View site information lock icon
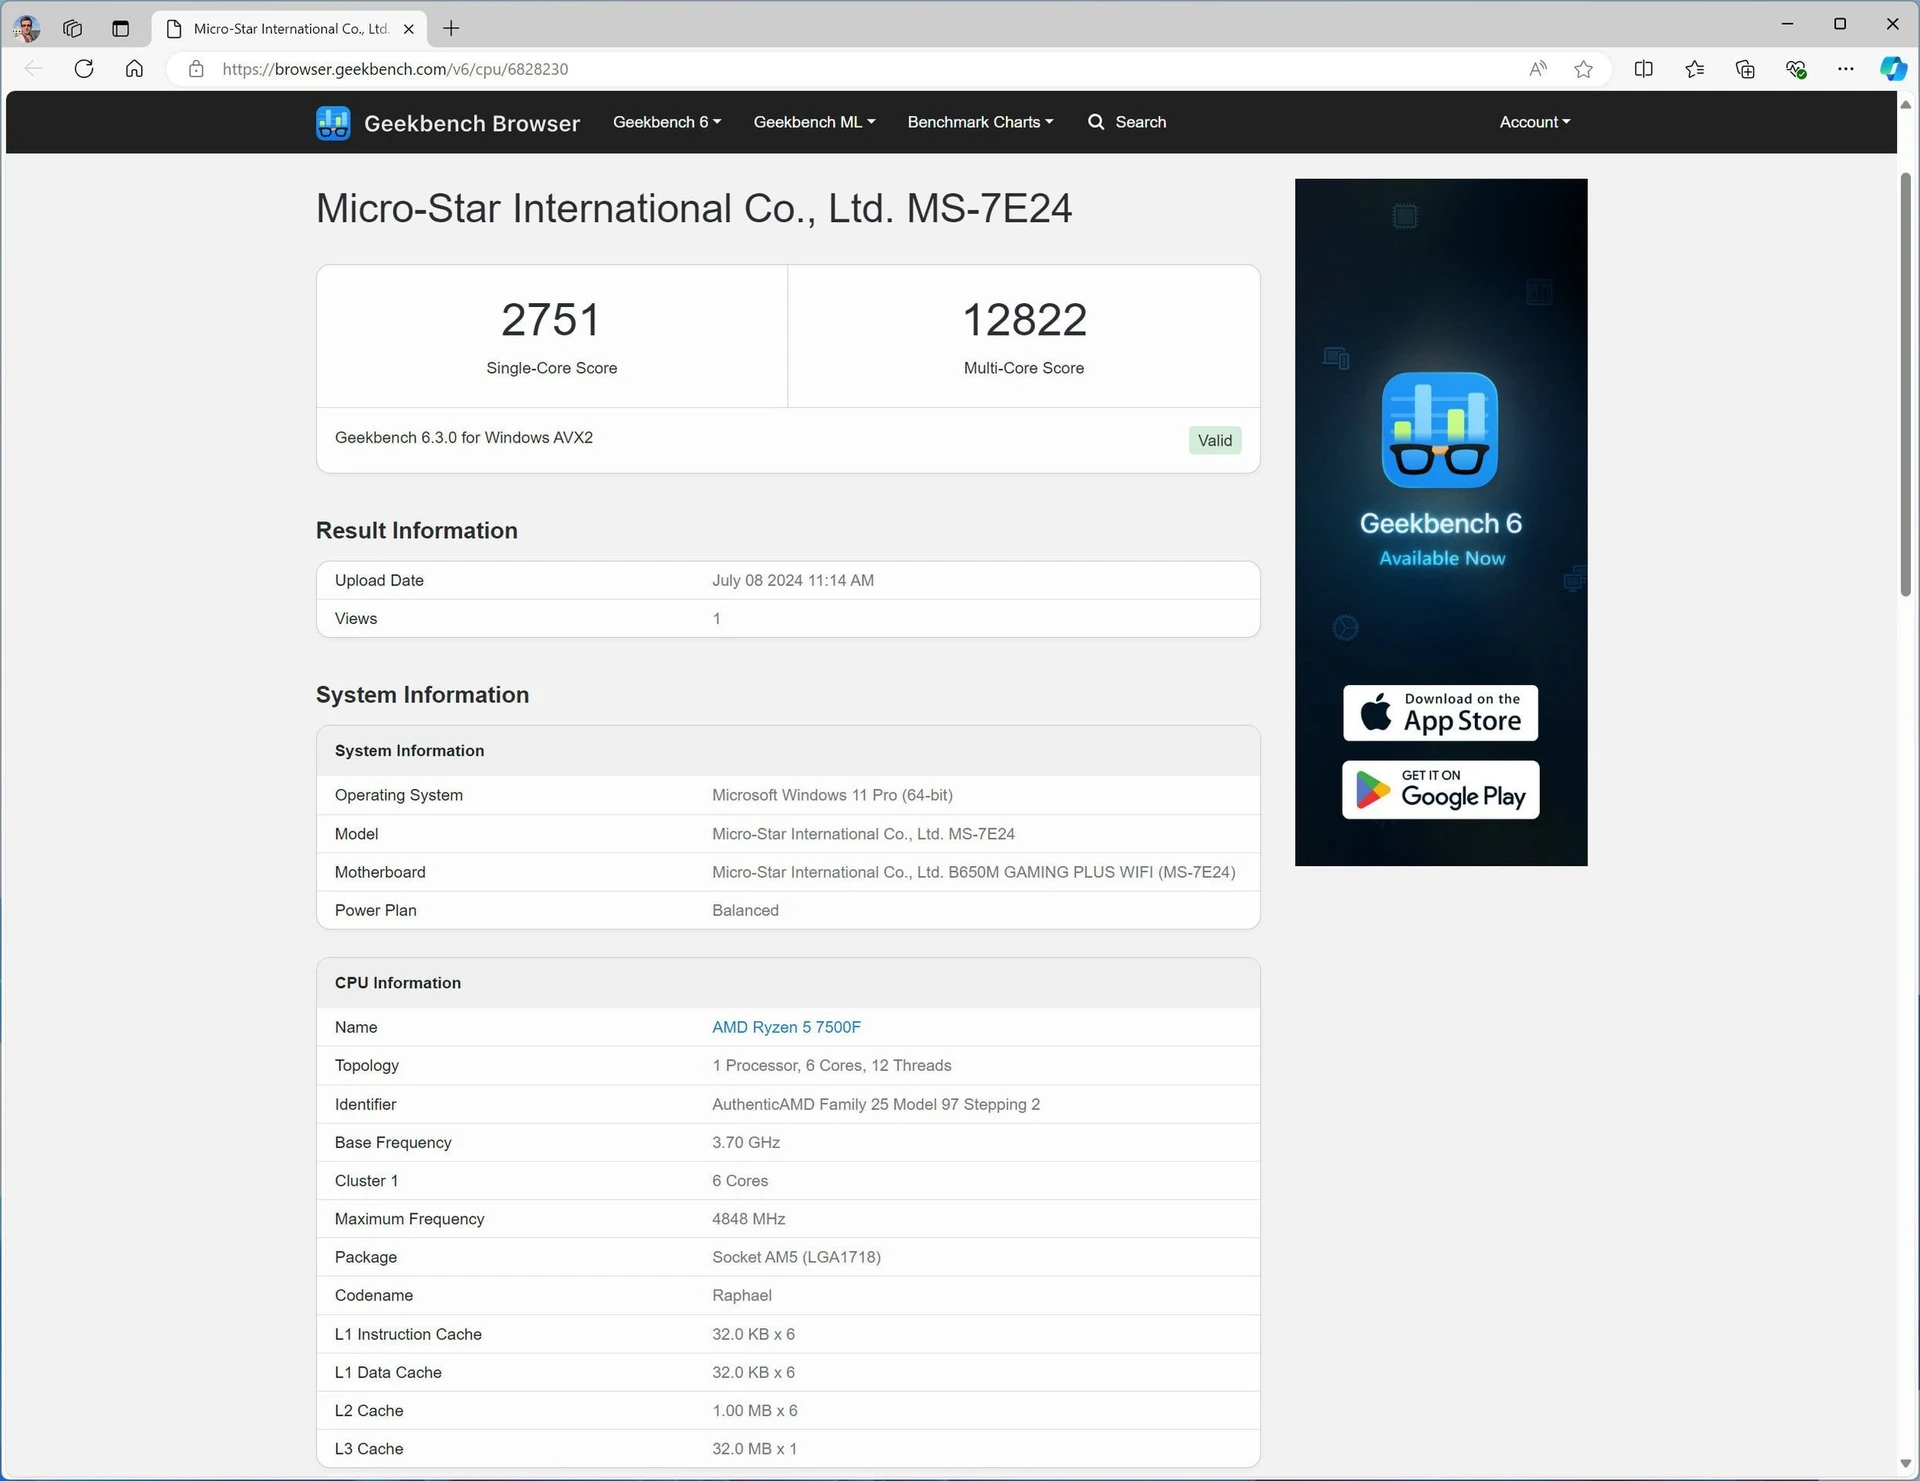1920x1481 pixels. (x=196, y=69)
